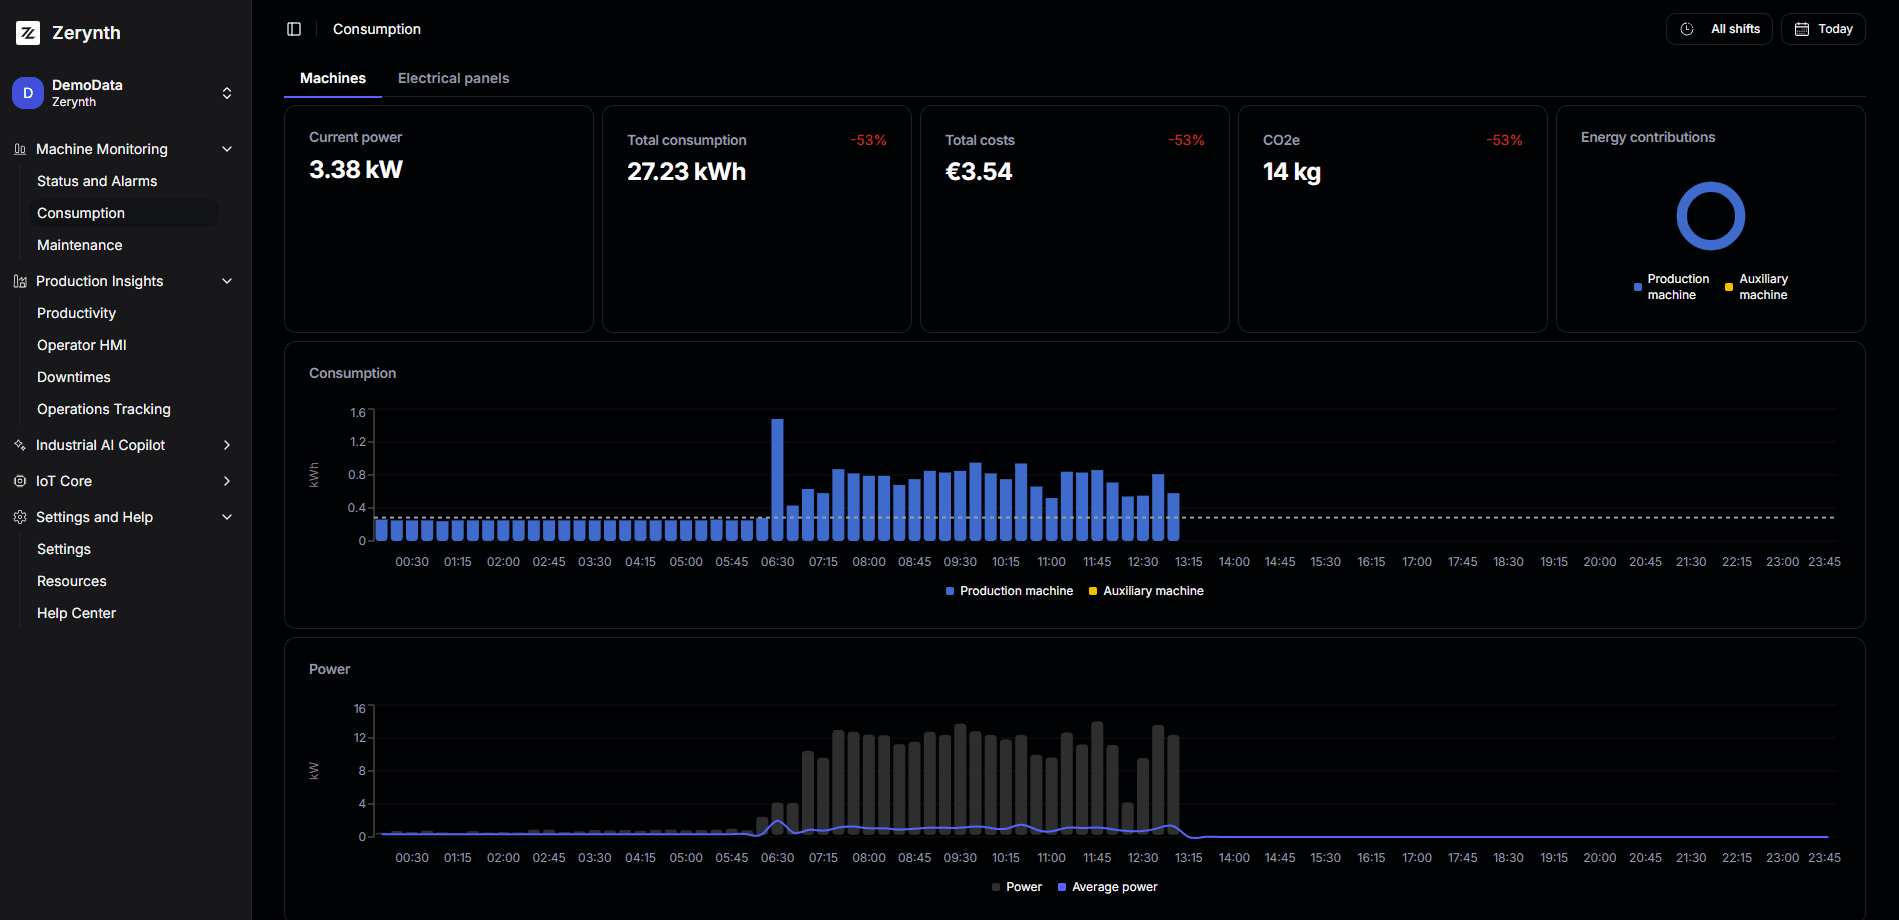This screenshot has width=1899, height=920.
Task: Expand the IoT Core section
Action: point(227,481)
